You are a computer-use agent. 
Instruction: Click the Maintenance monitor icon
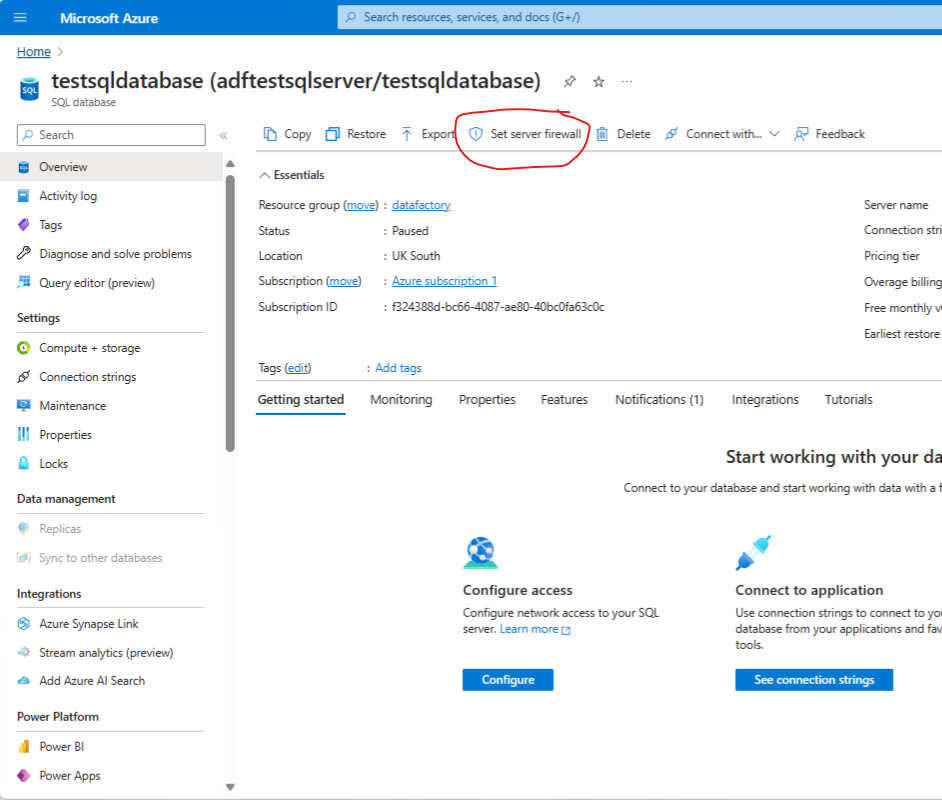click(23, 405)
